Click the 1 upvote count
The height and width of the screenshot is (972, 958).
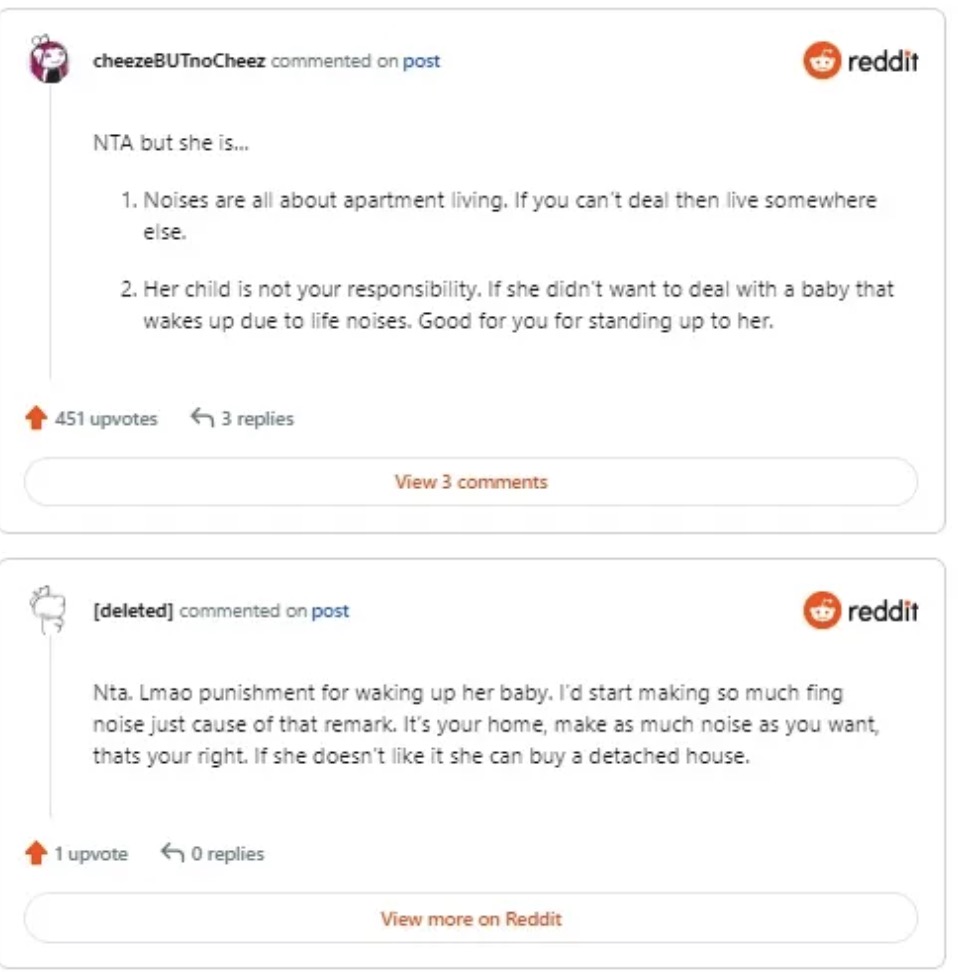click(91, 854)
